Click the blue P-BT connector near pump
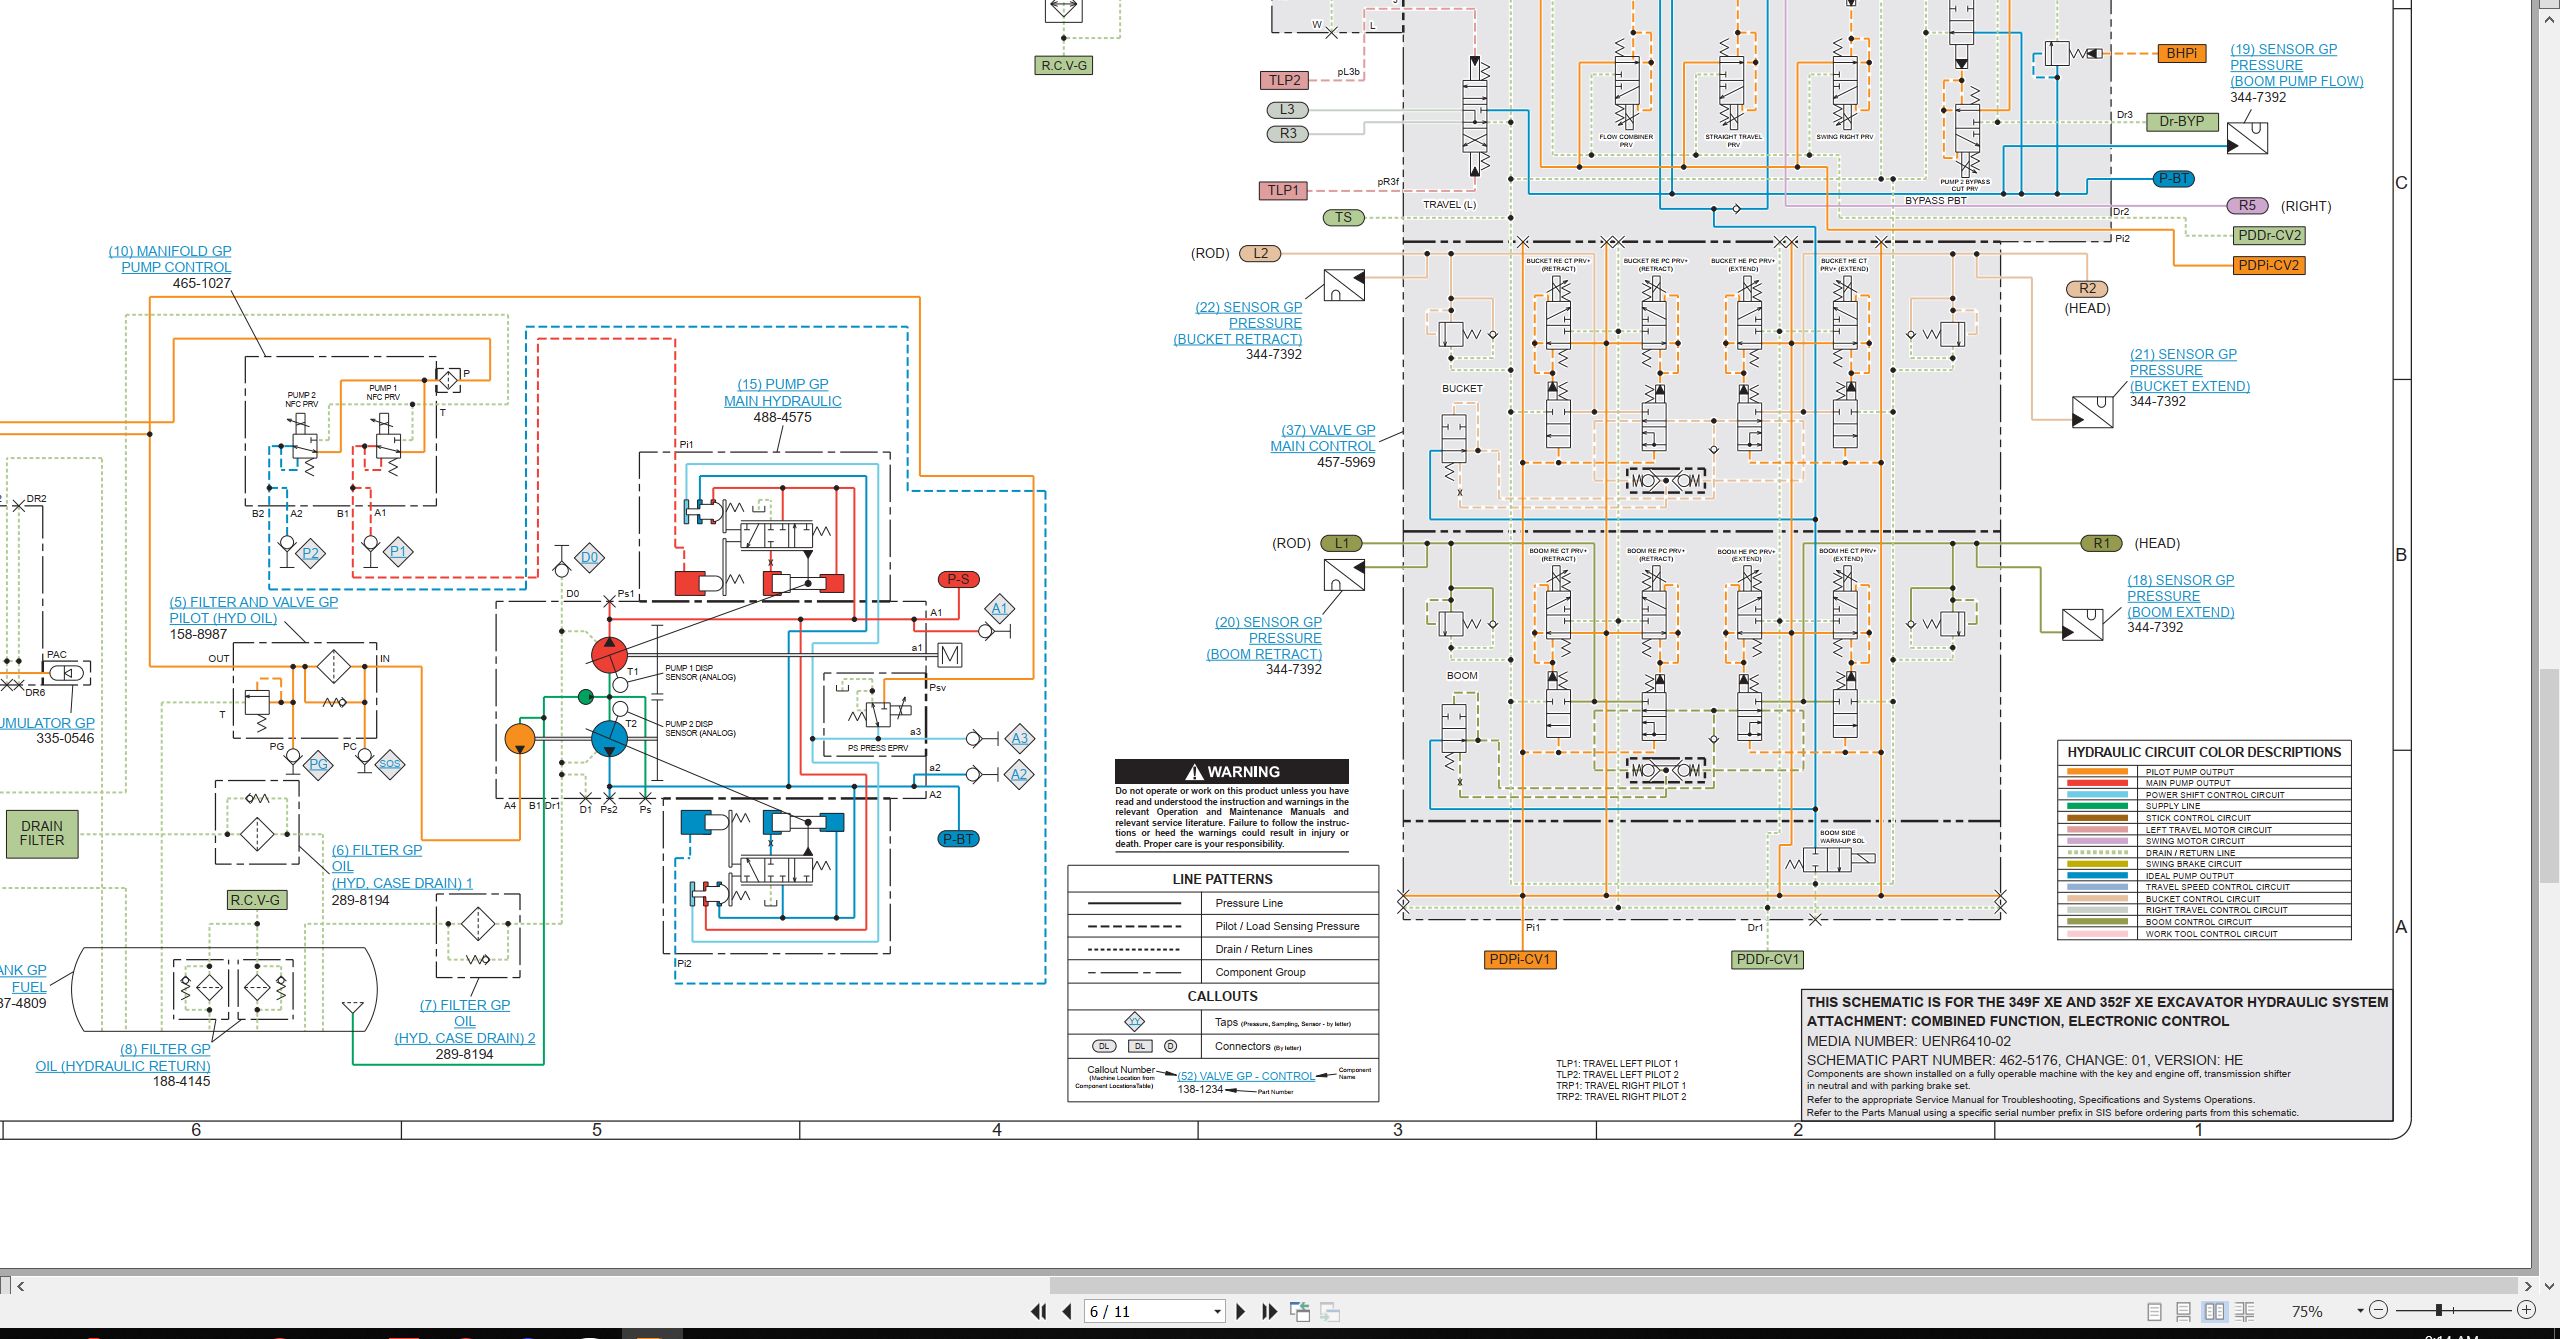 (958, 839)
